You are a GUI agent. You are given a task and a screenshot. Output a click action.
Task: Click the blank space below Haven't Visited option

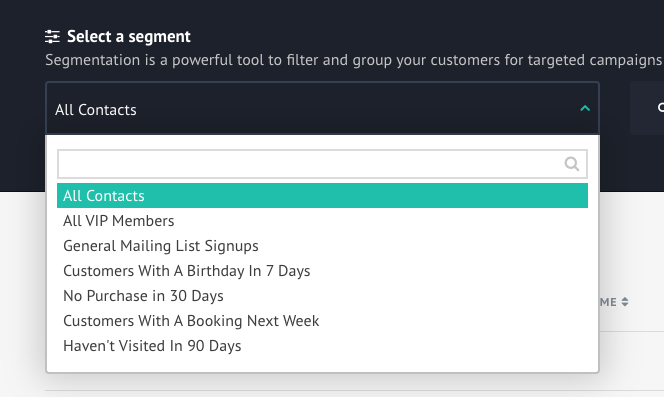tap(322, 364)
